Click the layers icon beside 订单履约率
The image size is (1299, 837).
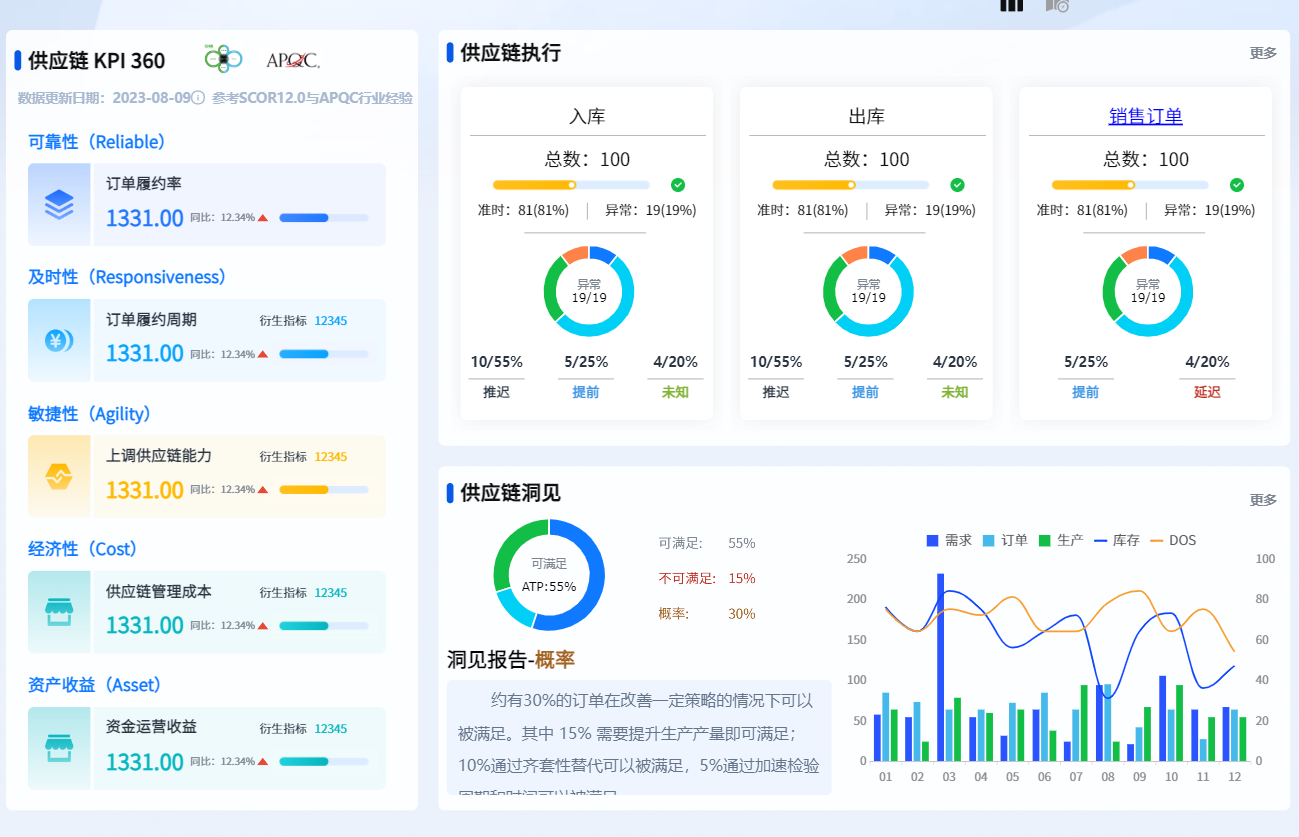pyautogui.click(x=59, y=204)
